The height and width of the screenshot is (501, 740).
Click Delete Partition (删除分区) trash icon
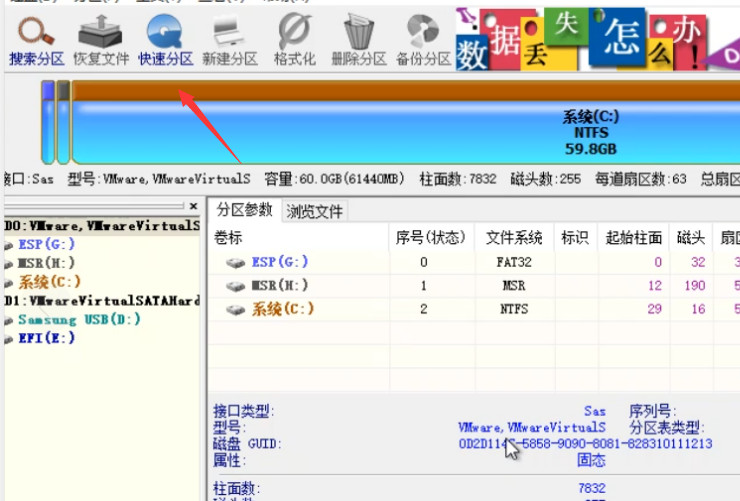[x=359, y=41]
